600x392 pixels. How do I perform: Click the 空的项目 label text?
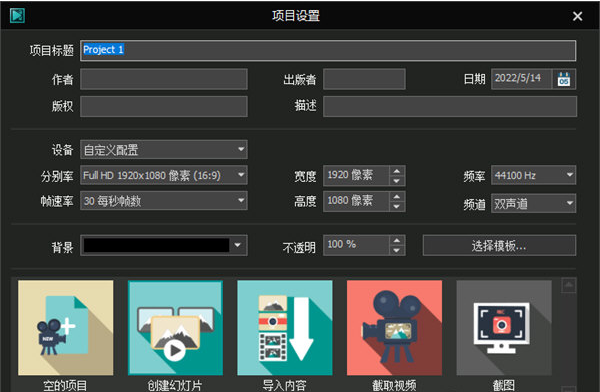[65, 385]
